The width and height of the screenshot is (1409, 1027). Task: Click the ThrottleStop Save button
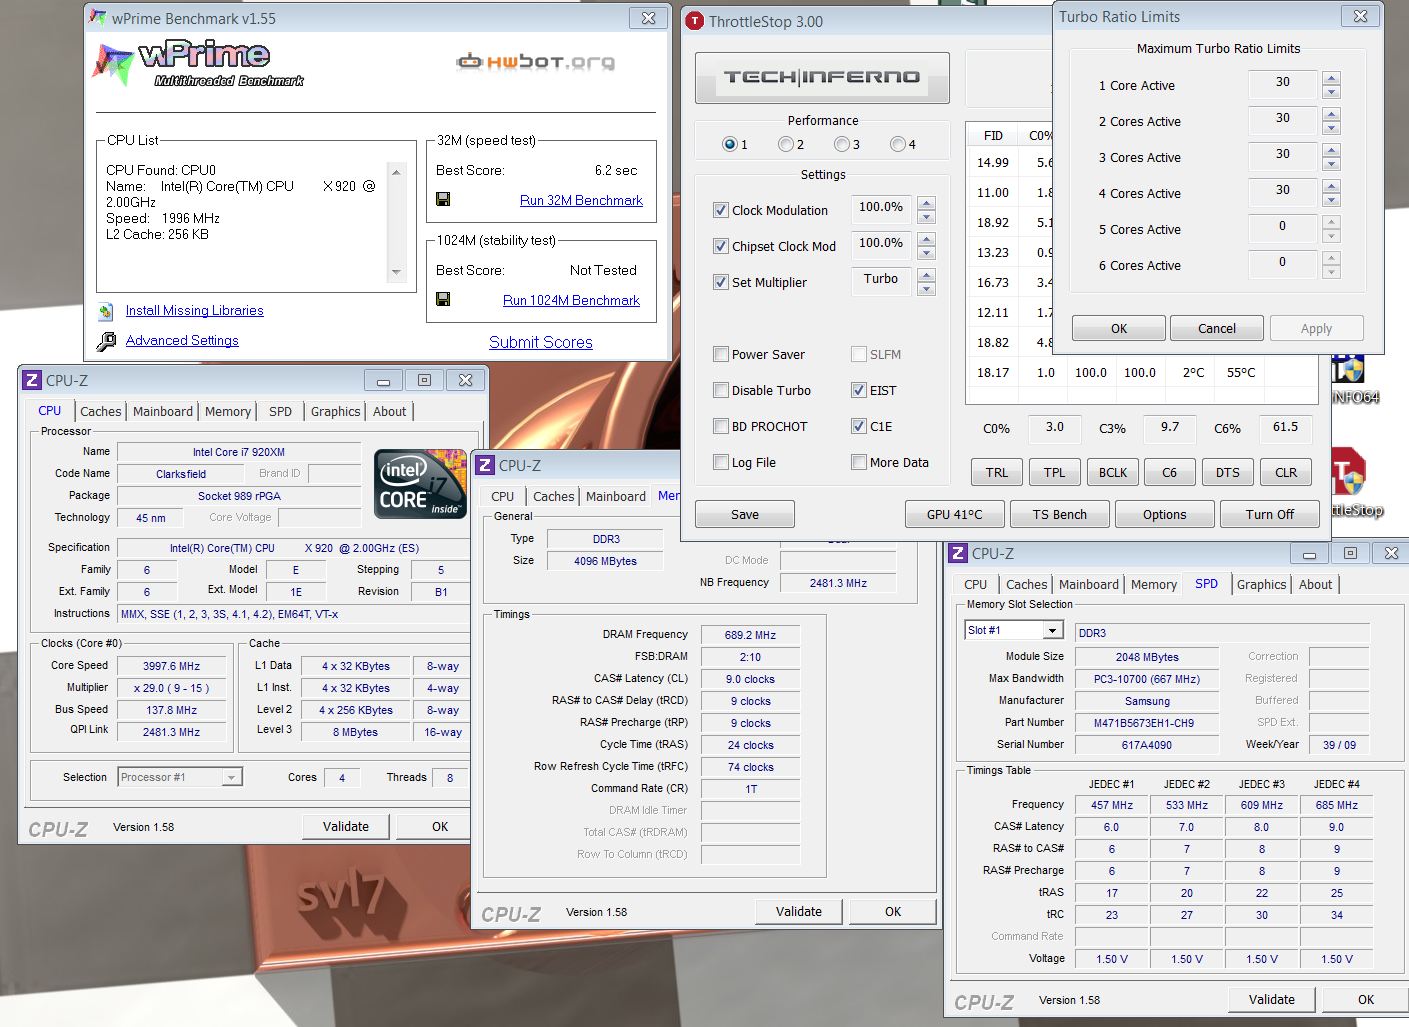[x=745, y=514]
